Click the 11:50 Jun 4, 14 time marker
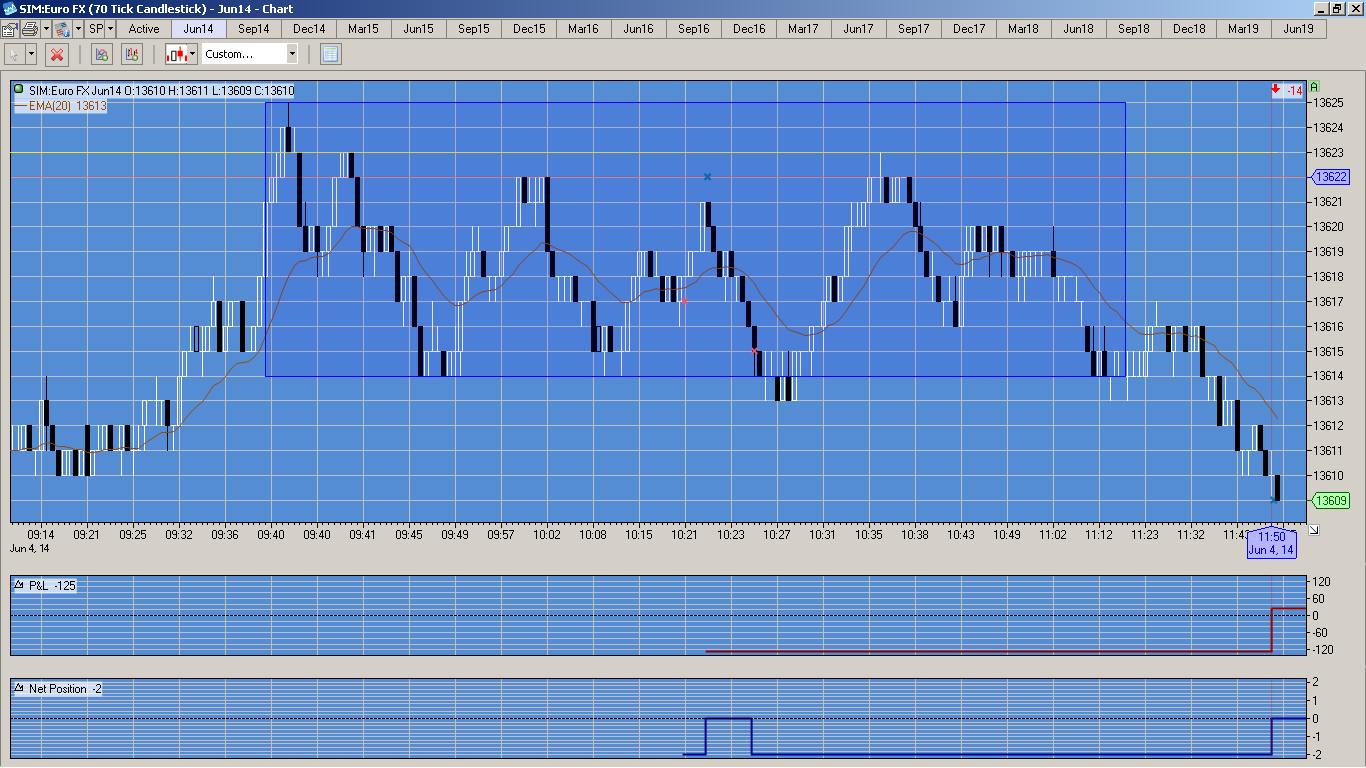Screen dimensions: 1366x768 pos(1271,543)
